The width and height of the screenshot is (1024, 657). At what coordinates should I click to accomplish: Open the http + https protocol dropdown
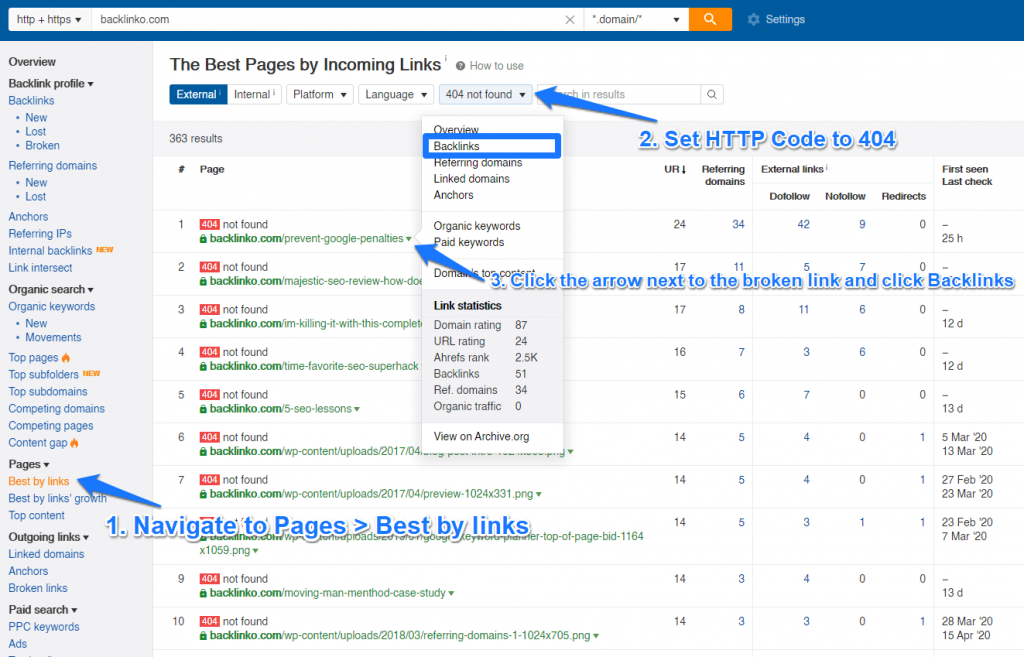click(49, 20)
